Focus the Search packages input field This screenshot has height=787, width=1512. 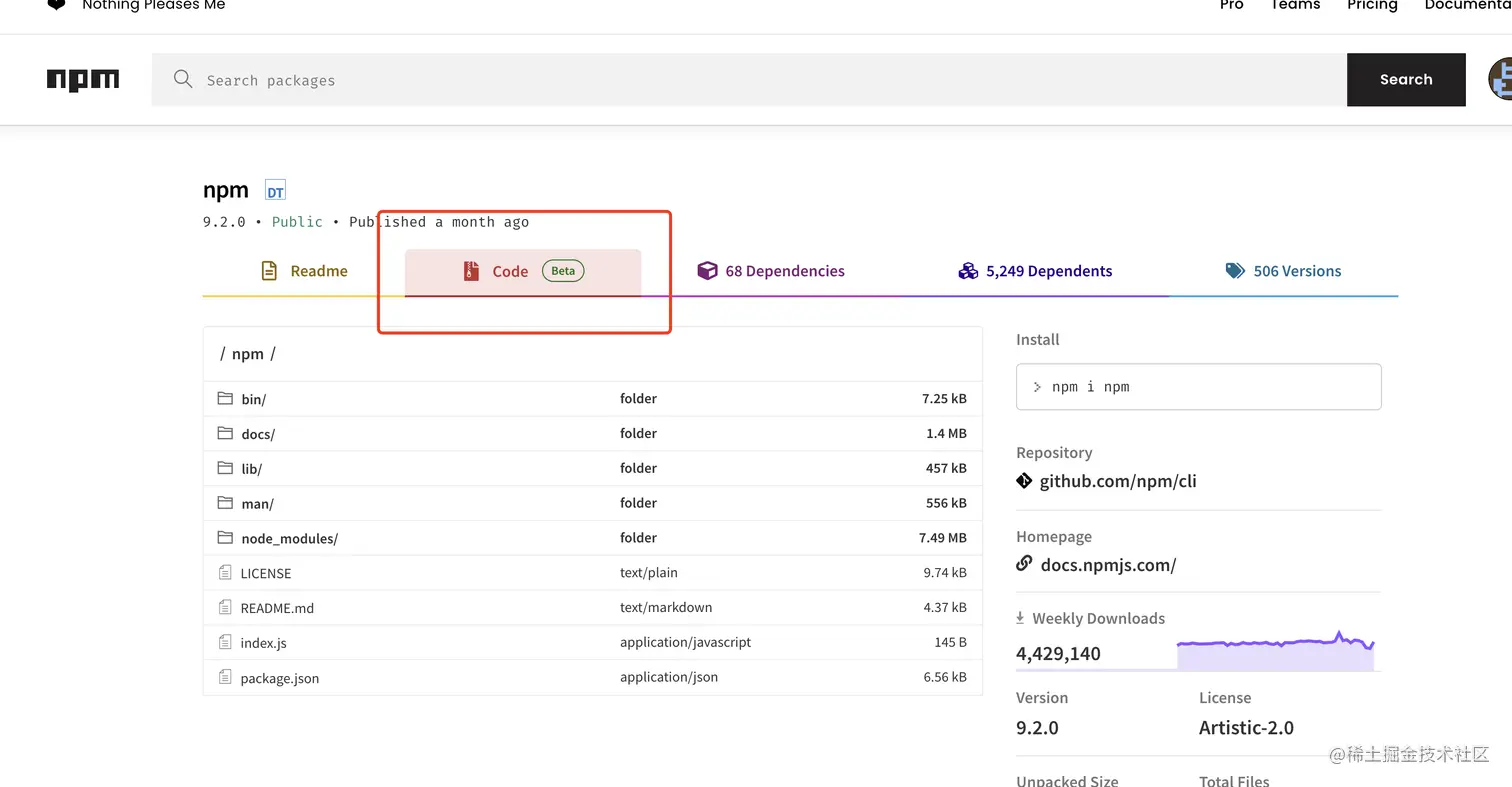tap(750, 79)
